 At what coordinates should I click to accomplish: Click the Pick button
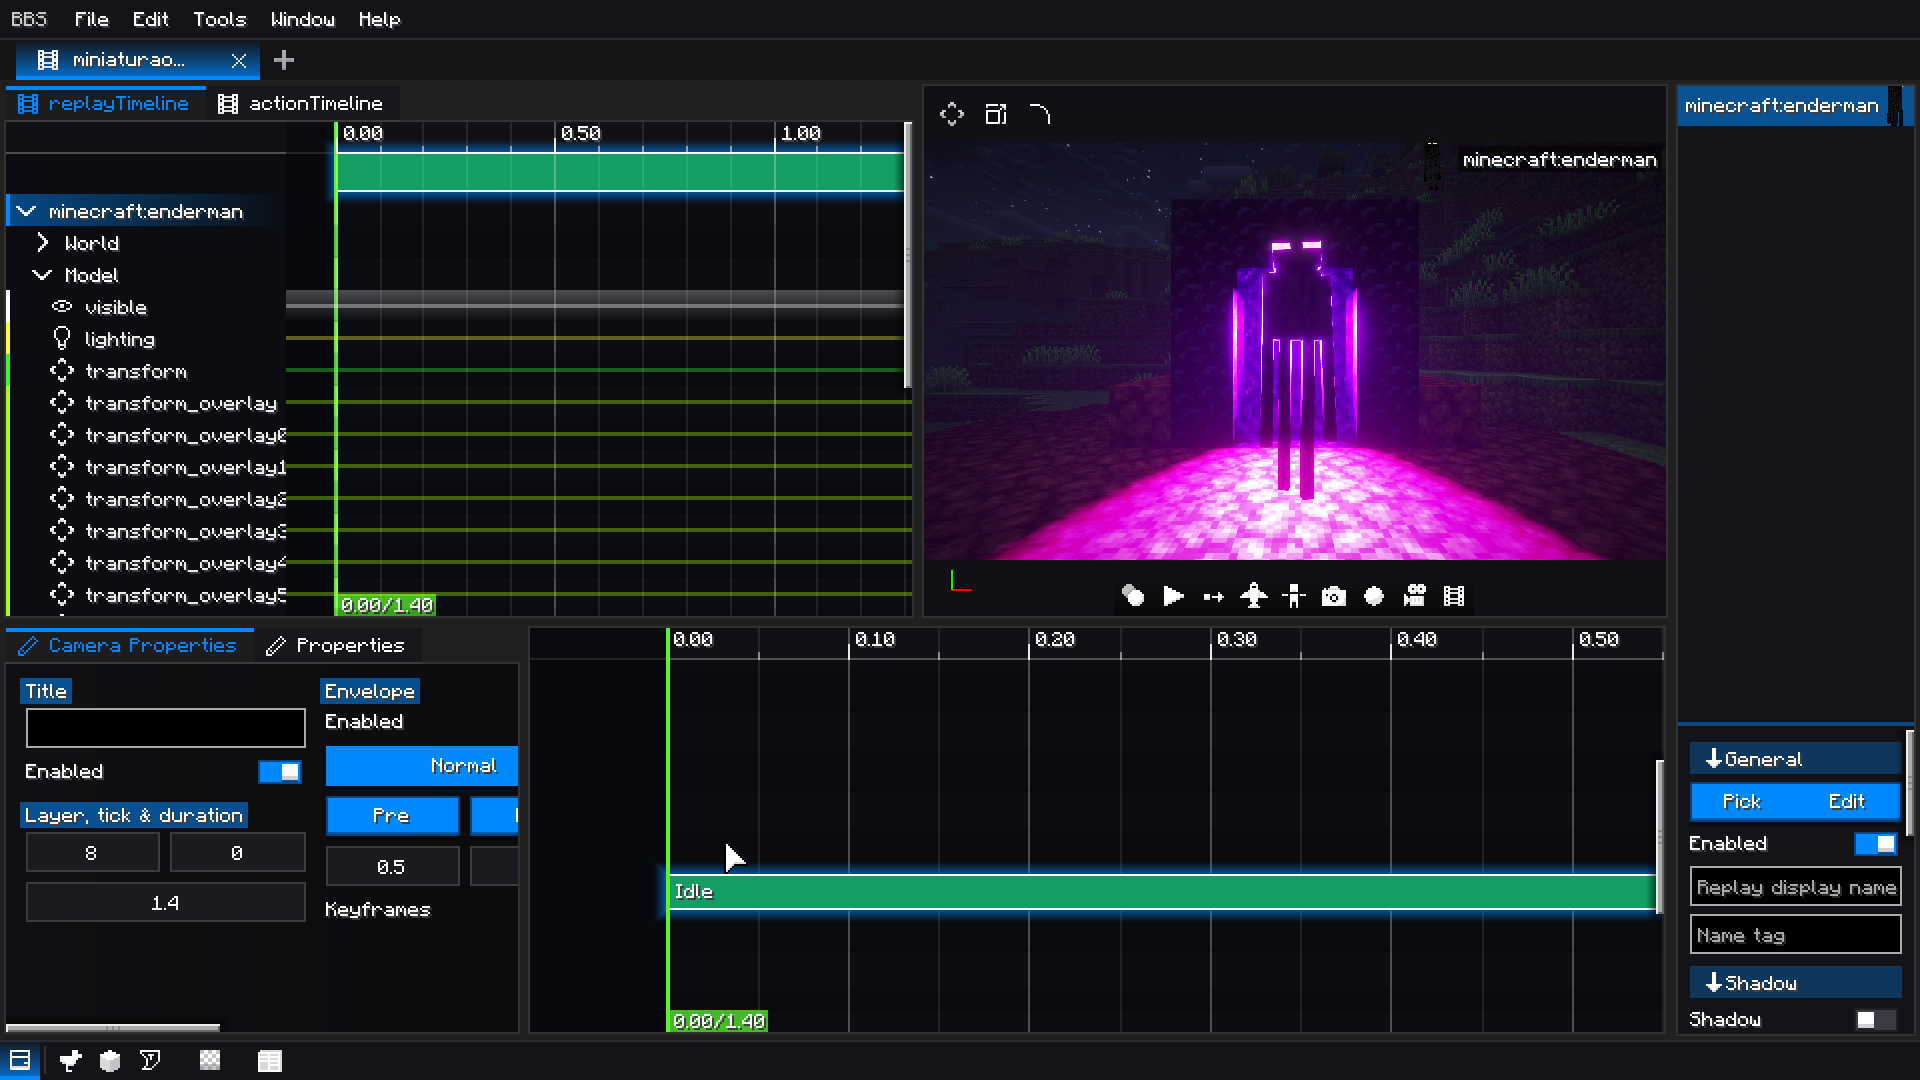point(1742,801)
